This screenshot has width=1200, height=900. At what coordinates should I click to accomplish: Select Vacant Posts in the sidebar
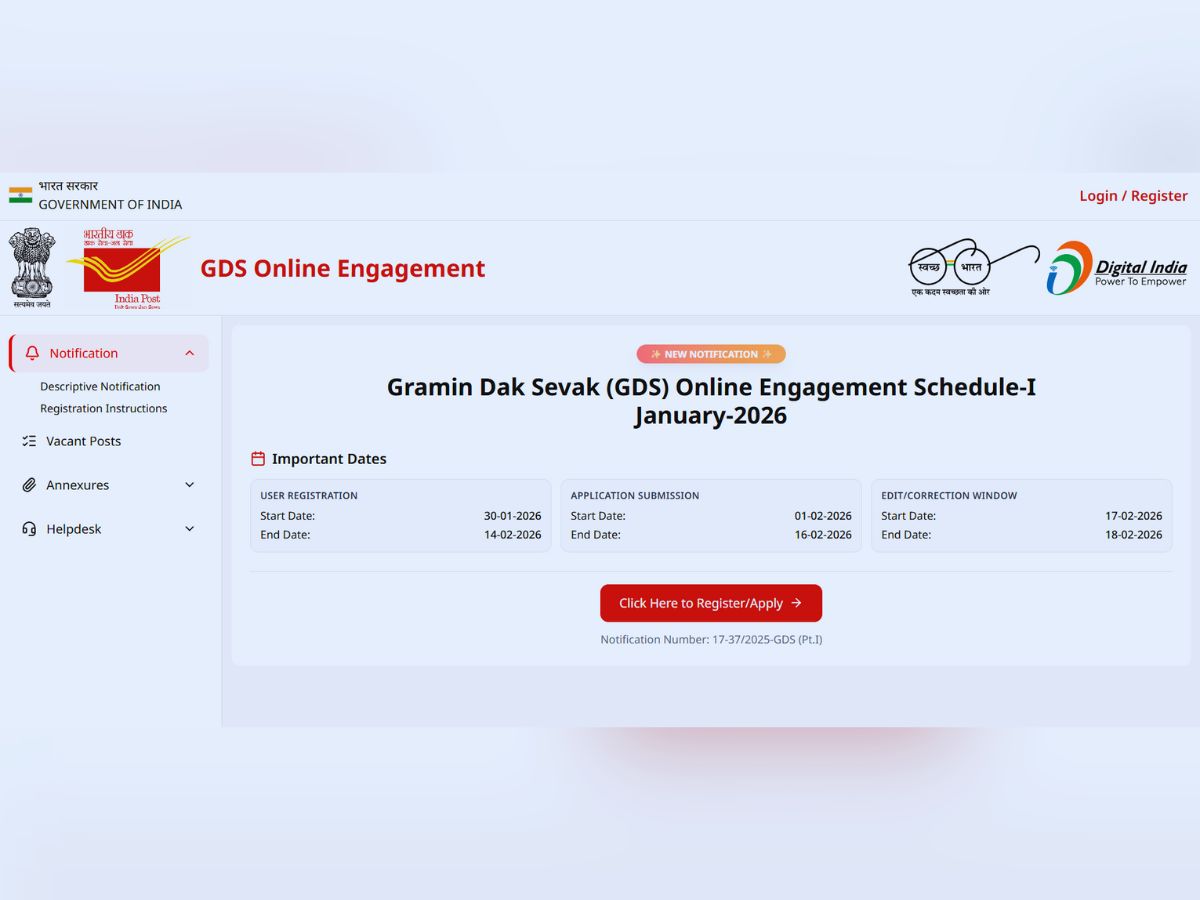pos(84,441)
